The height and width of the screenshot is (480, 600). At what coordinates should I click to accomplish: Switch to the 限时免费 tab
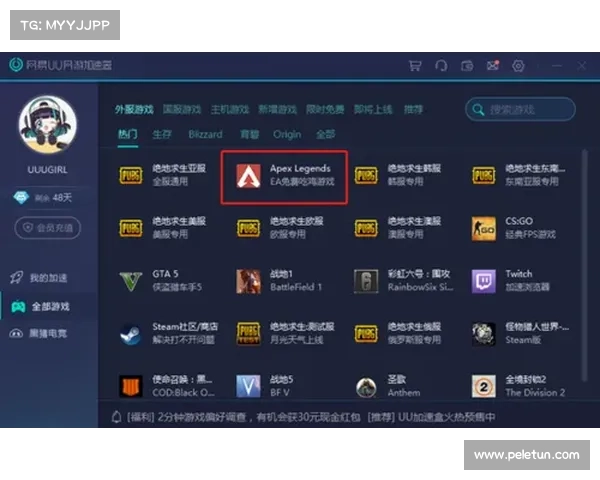pos(325,110)
